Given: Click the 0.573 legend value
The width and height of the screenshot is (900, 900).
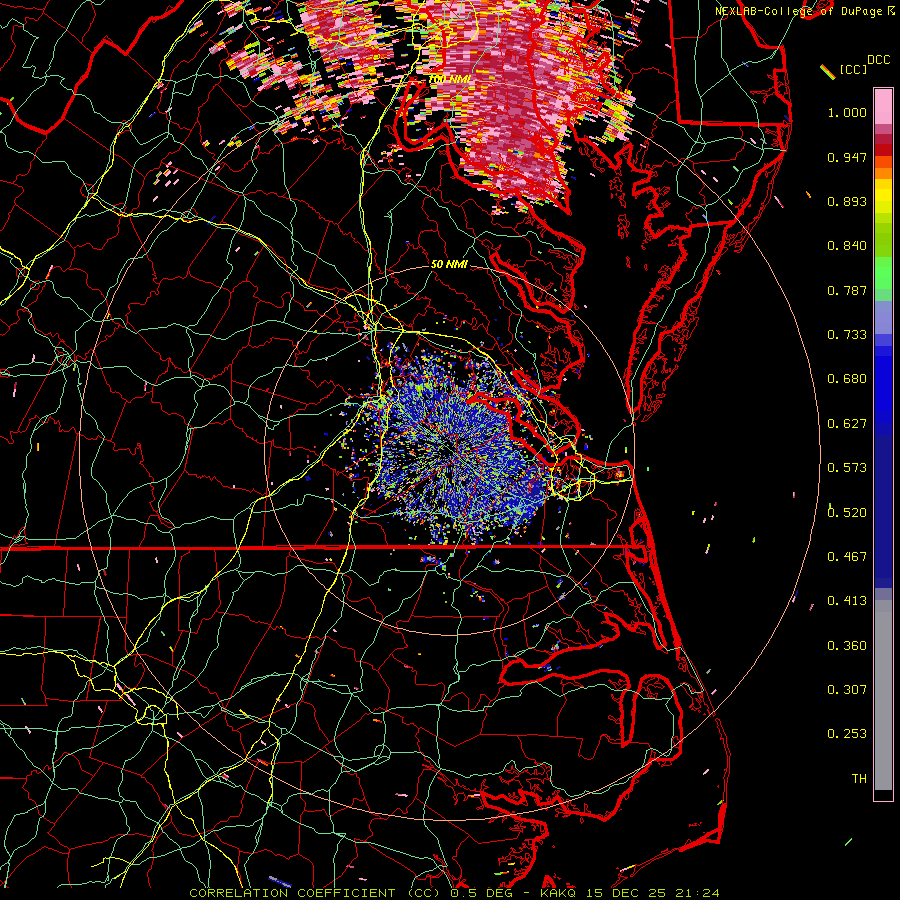Looking at the screenshot, I should pyautogui.click(x=847, y=468).
